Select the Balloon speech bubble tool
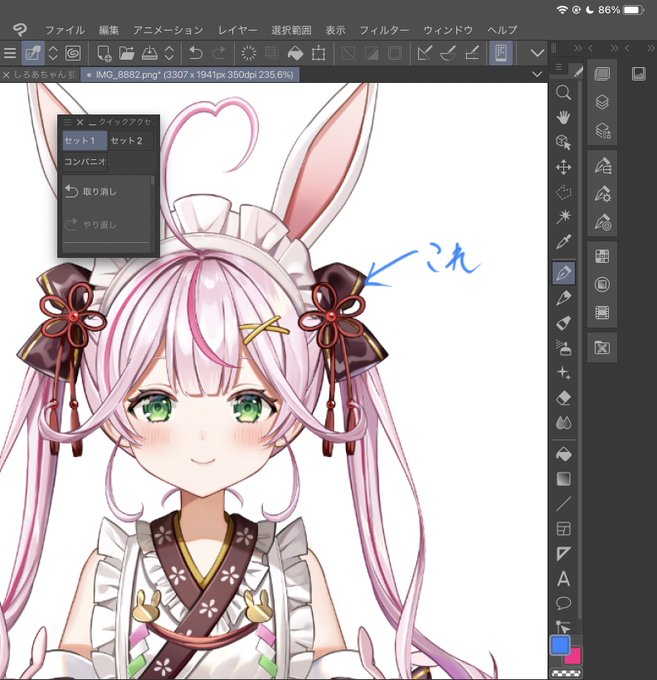Screen dimensions: 657x680 pos(563,603)
